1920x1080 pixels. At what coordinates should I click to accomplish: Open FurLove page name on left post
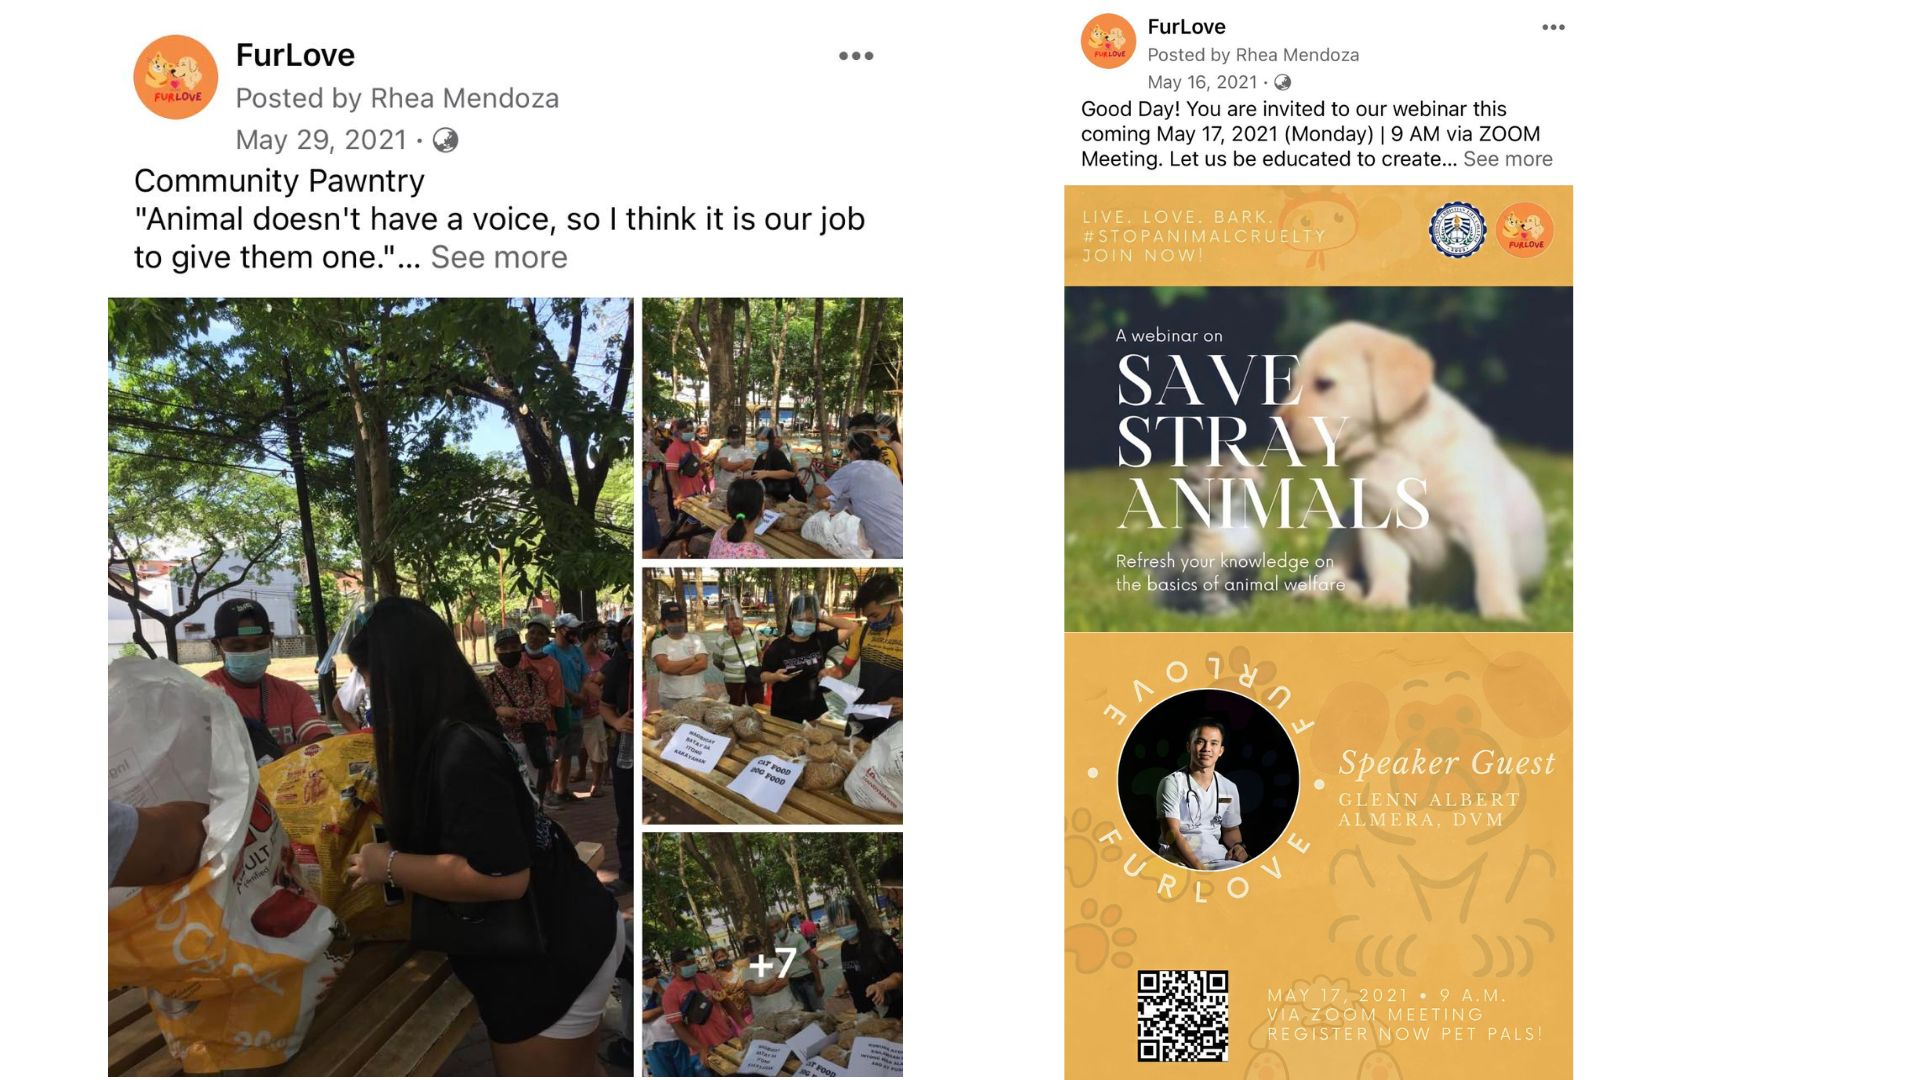click(295, 55)
